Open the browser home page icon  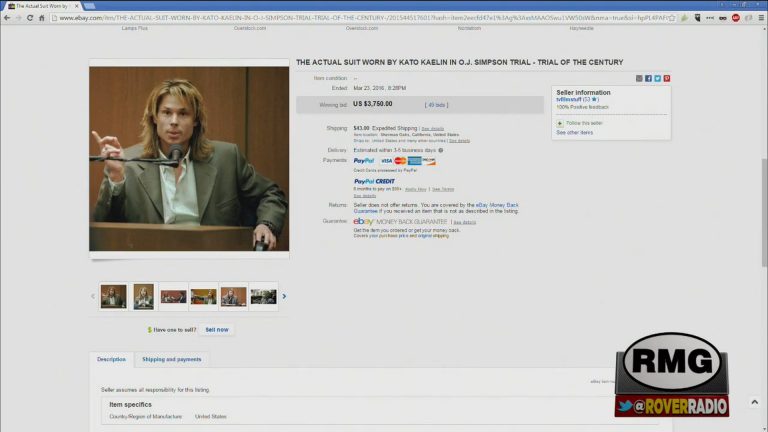[x=42, y=18]
